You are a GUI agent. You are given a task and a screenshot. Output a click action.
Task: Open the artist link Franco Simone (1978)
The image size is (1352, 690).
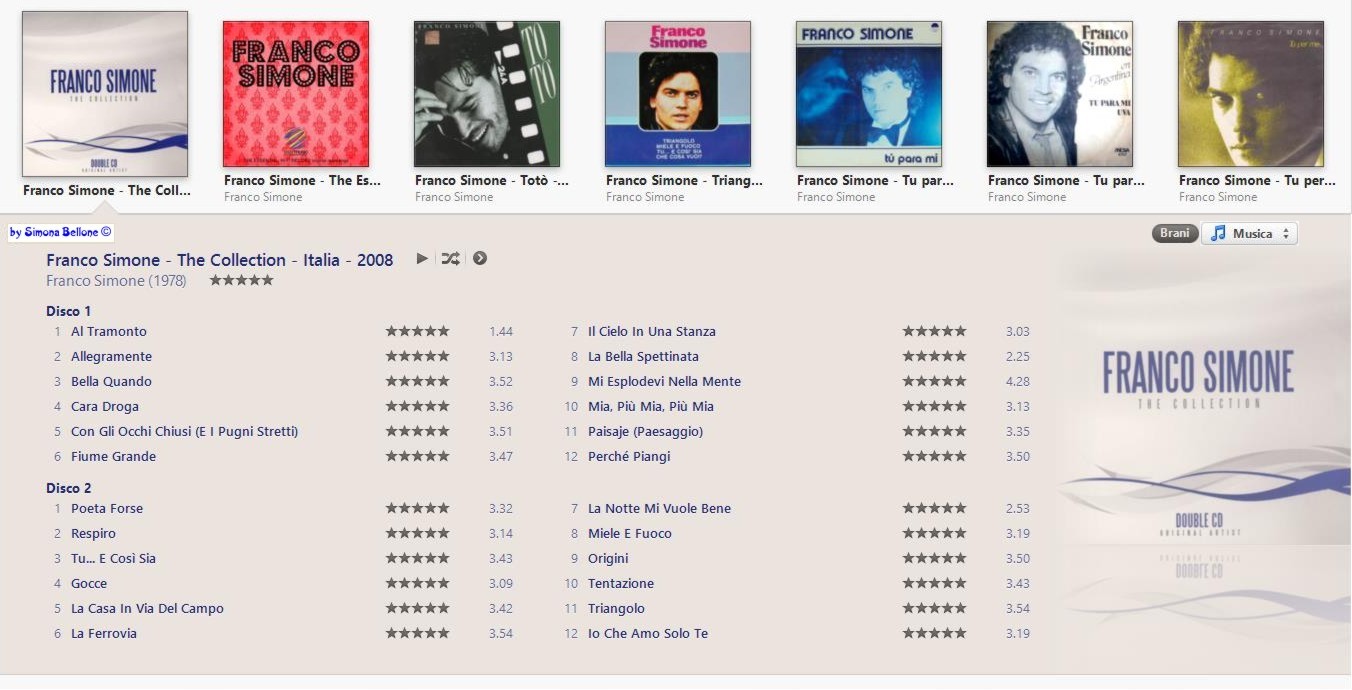(116, 281)
